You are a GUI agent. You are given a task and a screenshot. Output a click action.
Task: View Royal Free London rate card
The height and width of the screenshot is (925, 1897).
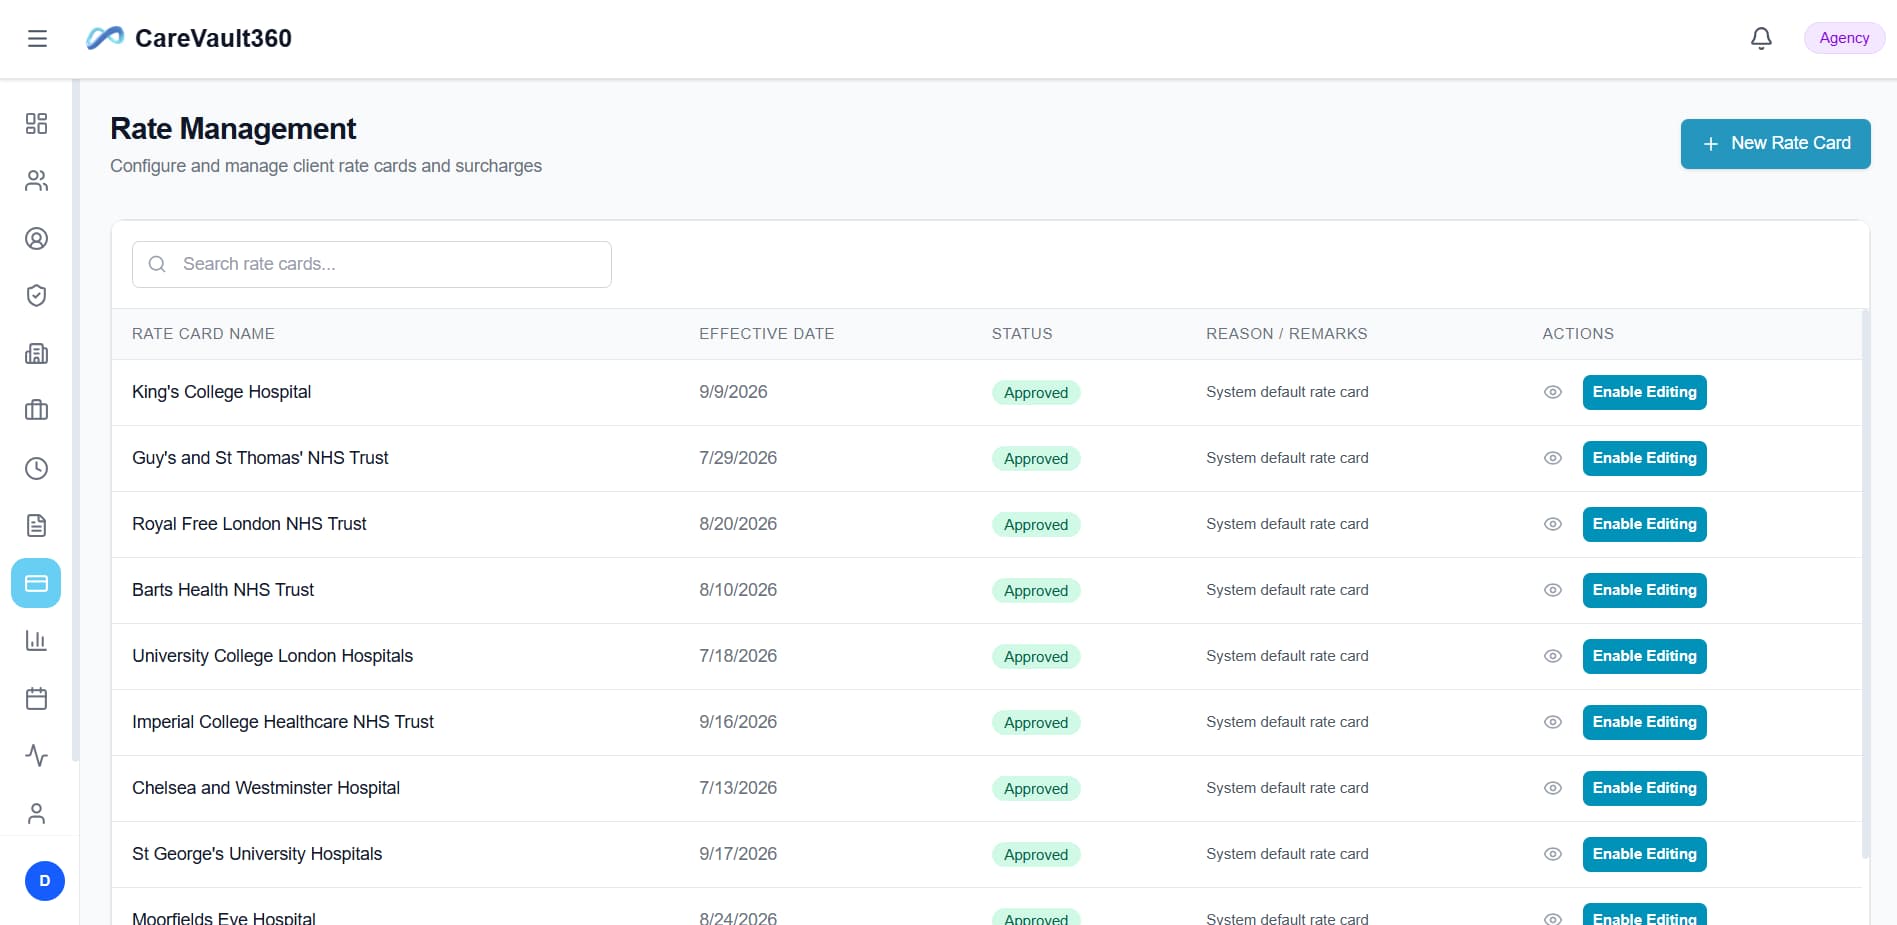coord(1552,524)
